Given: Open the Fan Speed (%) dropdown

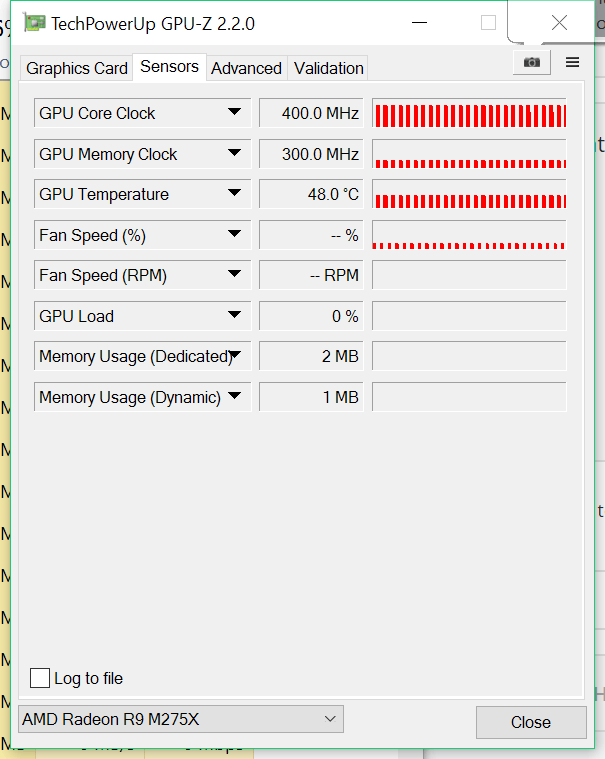Looking at the screenshot, I should point(234,234).
